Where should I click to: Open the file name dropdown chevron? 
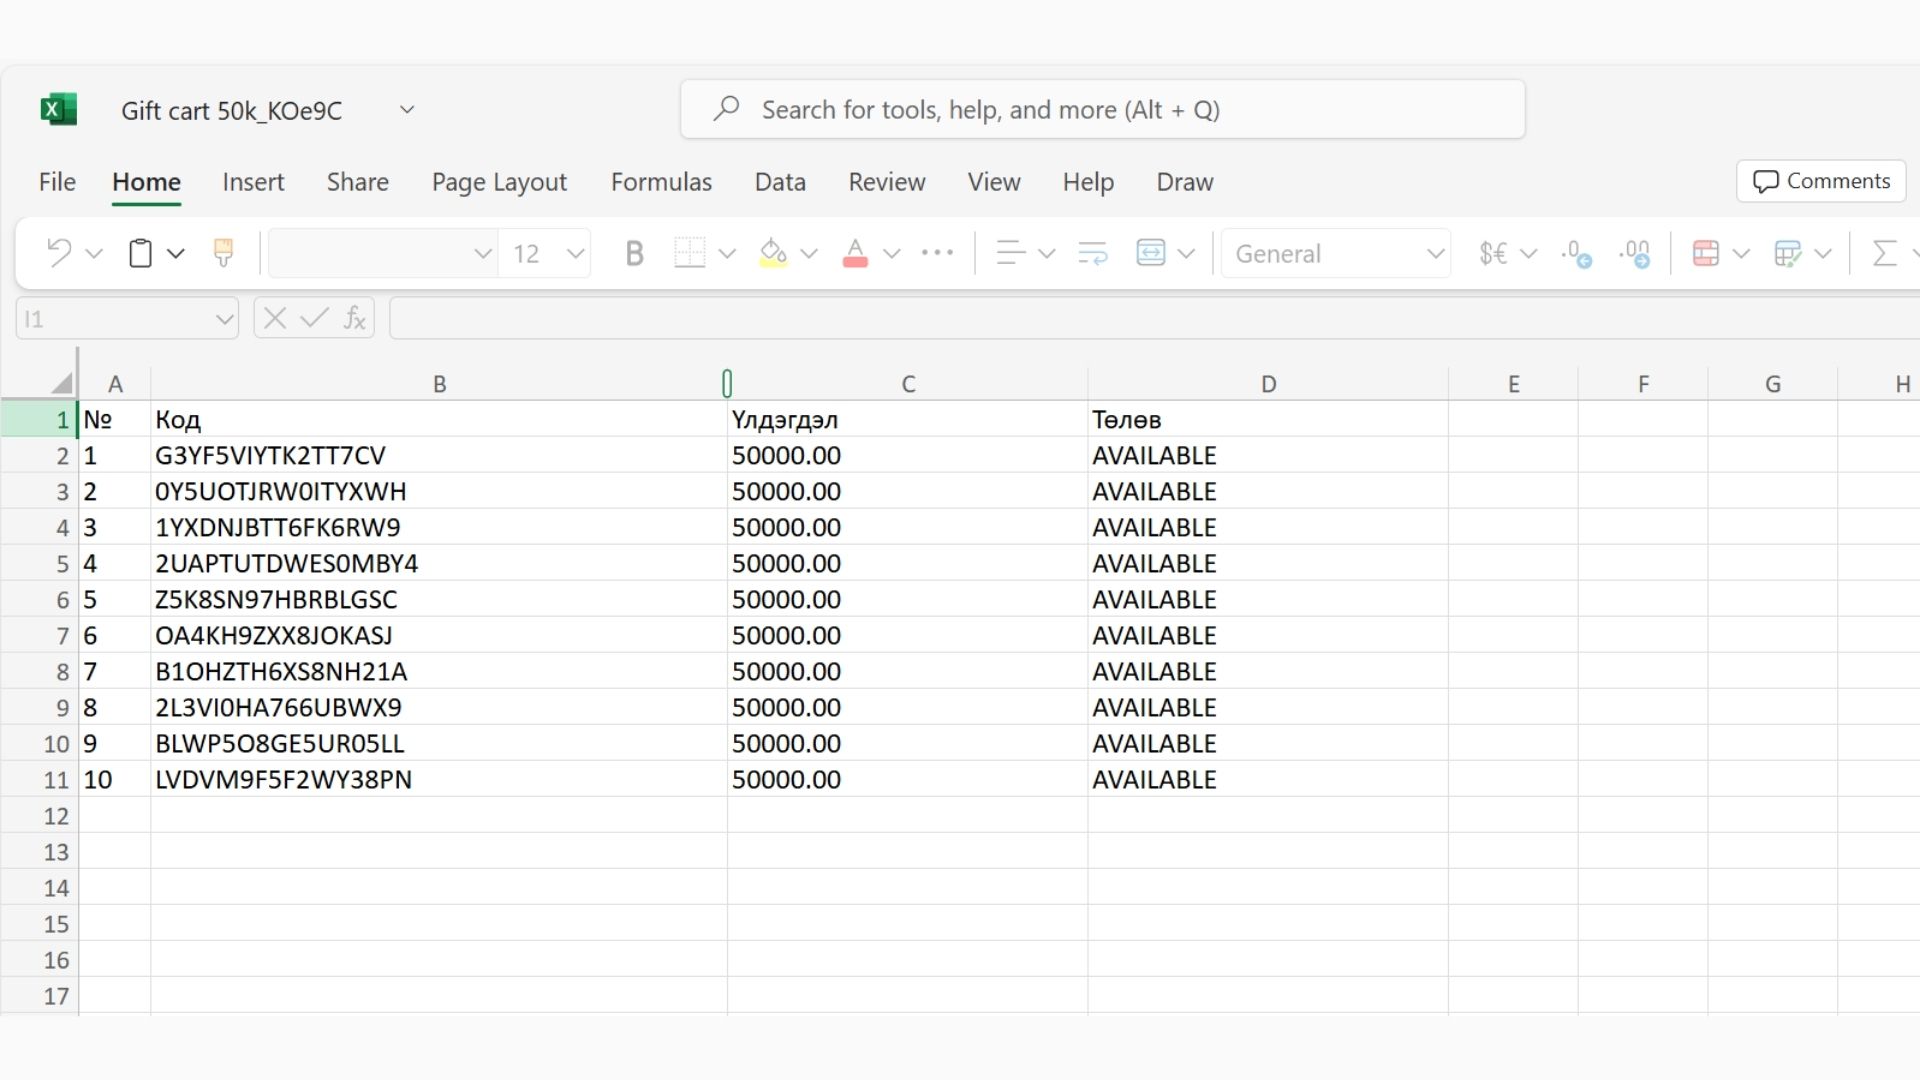[x=407, y=110]
